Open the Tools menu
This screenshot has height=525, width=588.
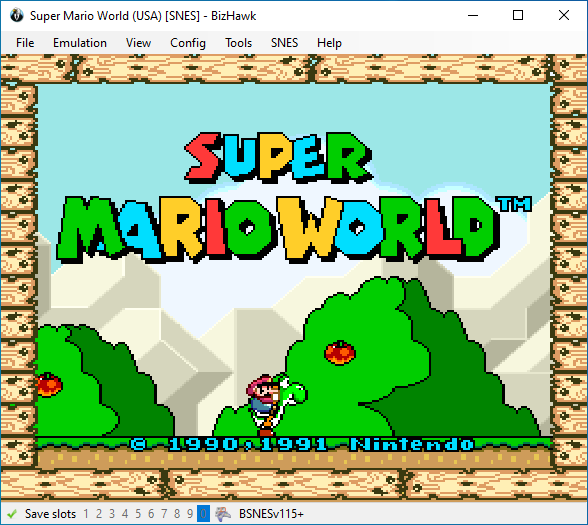click(238, 43)
